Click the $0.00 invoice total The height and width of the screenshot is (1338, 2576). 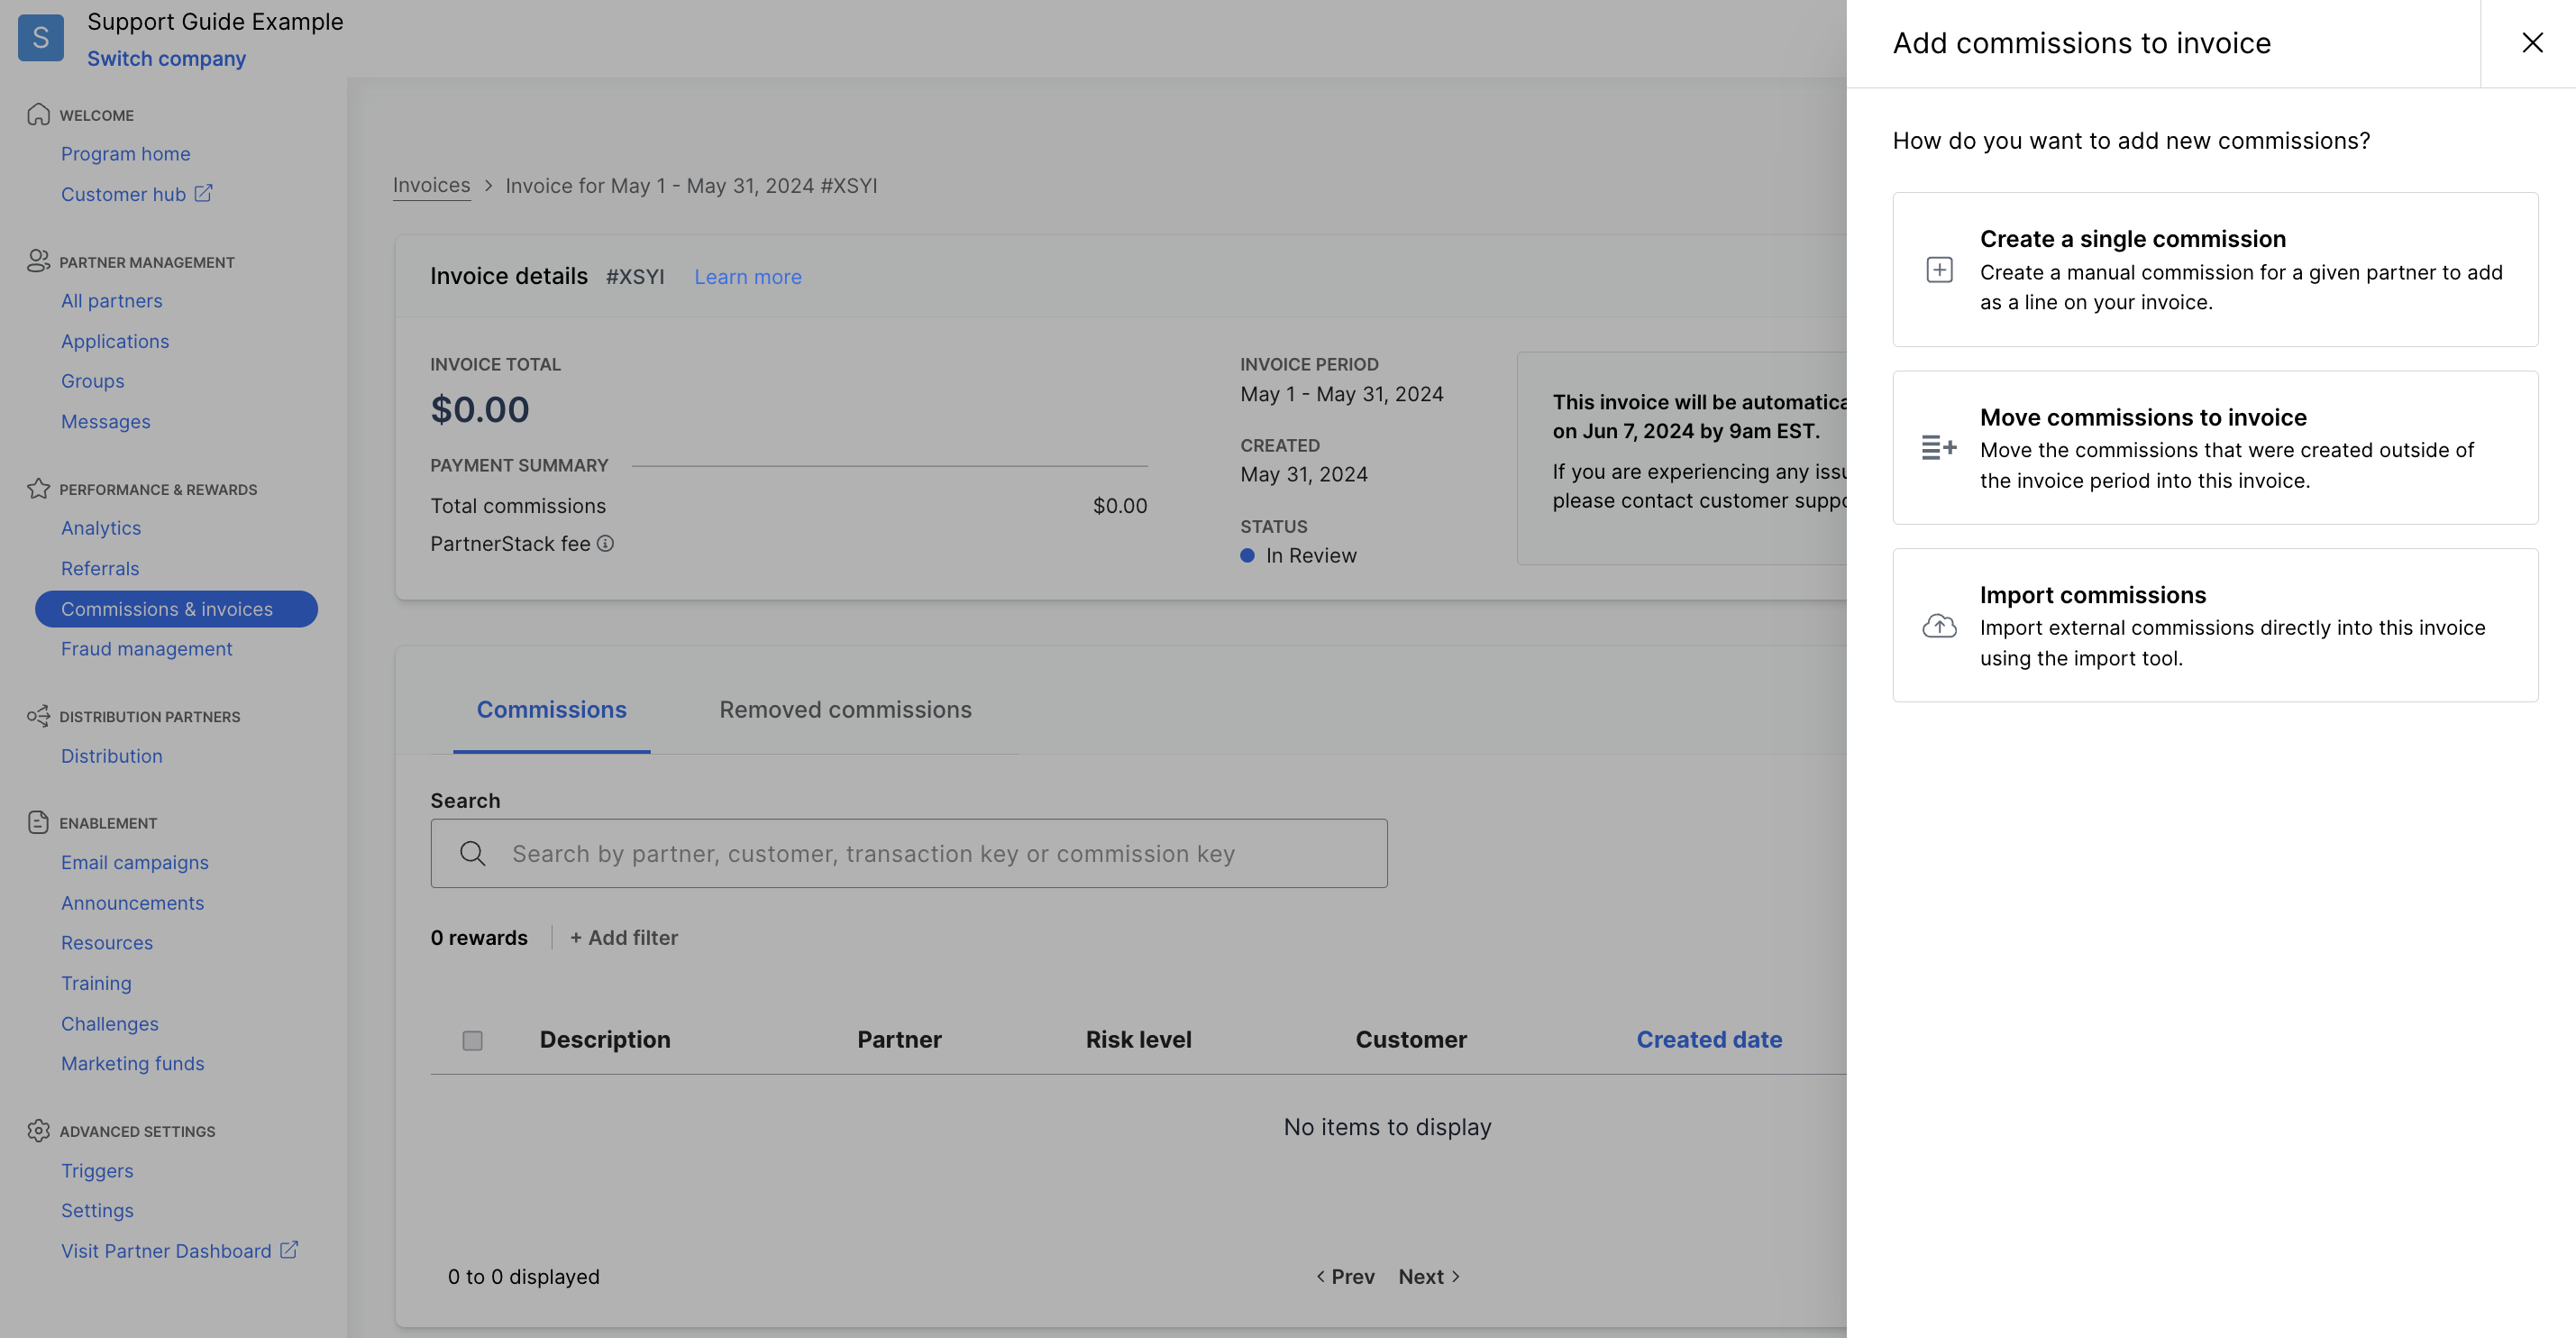click(x=480, y=409)
